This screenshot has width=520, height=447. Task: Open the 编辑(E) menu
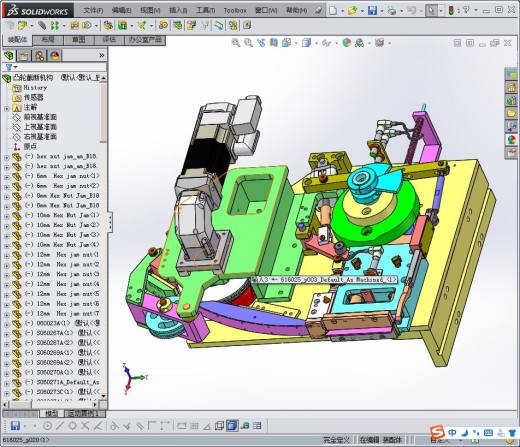click(121, 11)
